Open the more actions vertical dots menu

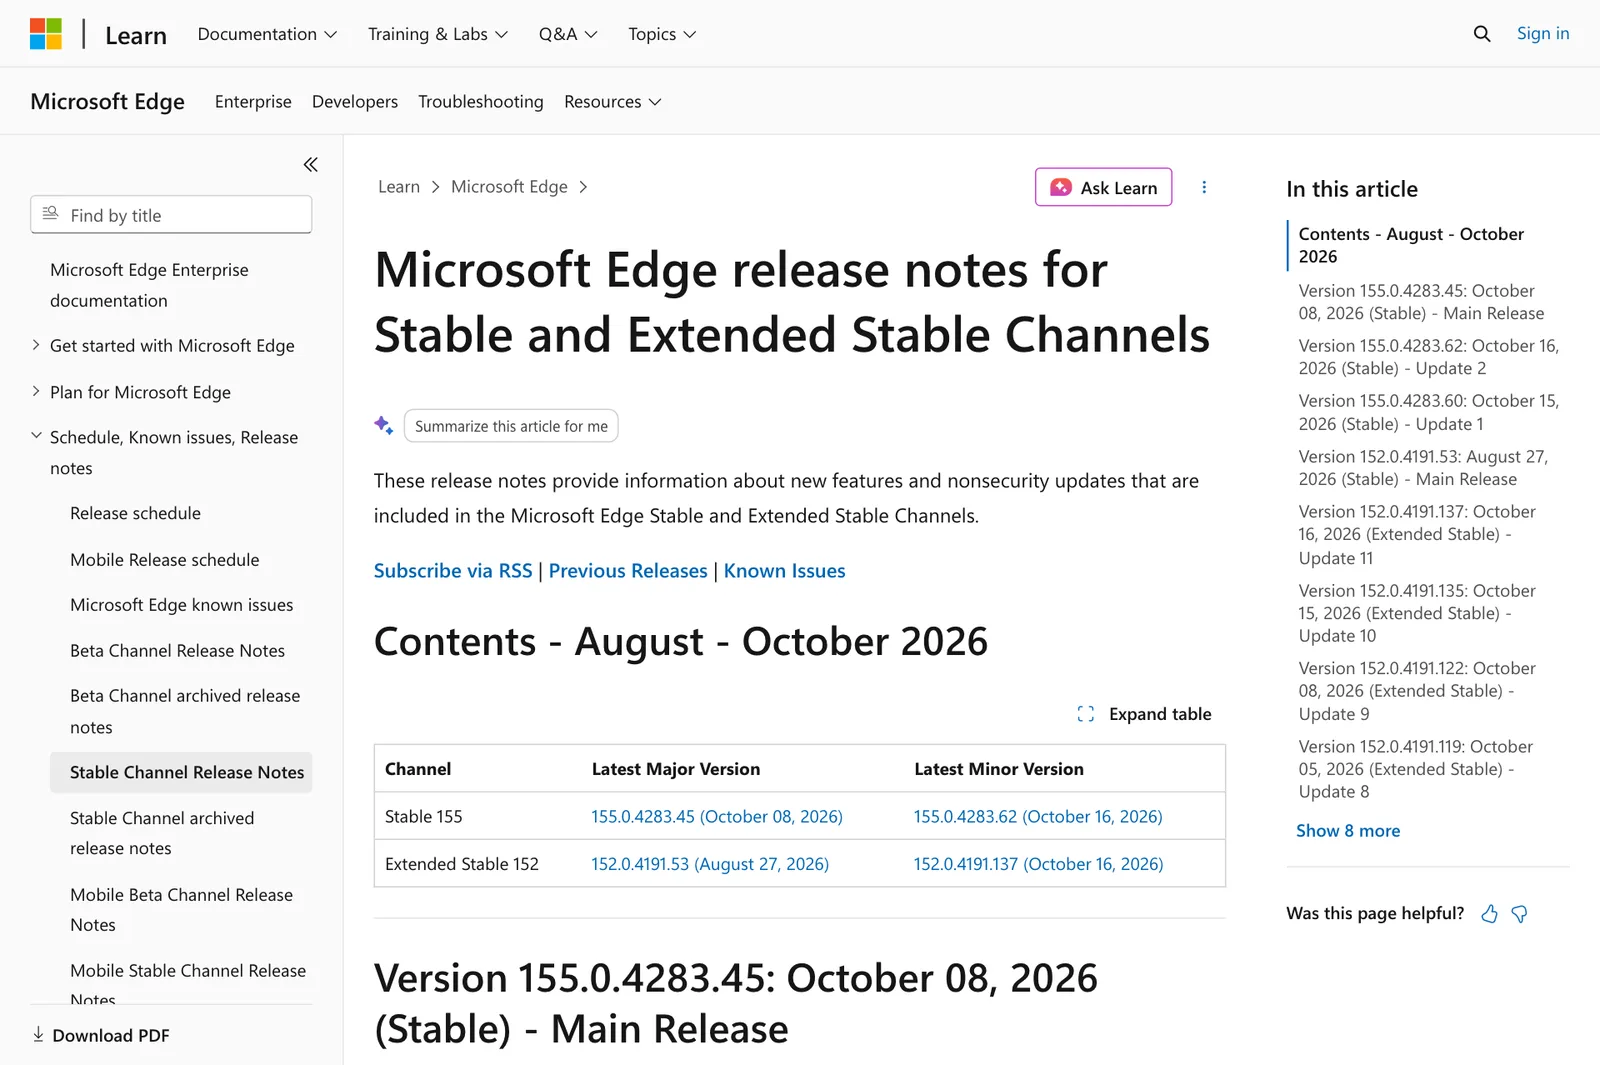[x=1204, y=187]
